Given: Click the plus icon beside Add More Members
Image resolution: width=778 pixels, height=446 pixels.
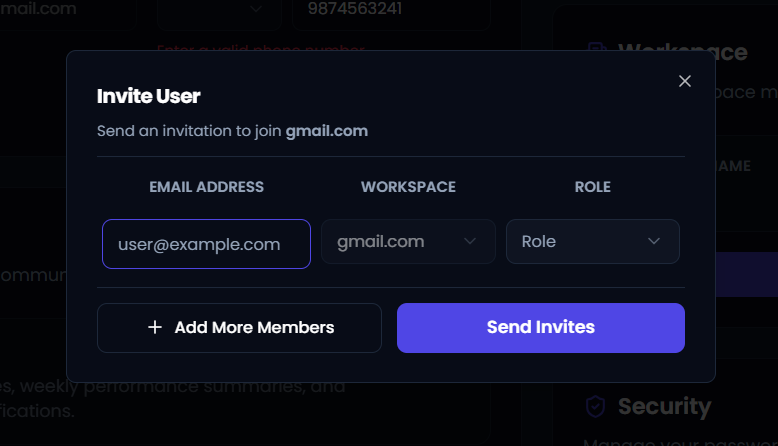Looking at the screenshot, I should click(x=155, y=327).
